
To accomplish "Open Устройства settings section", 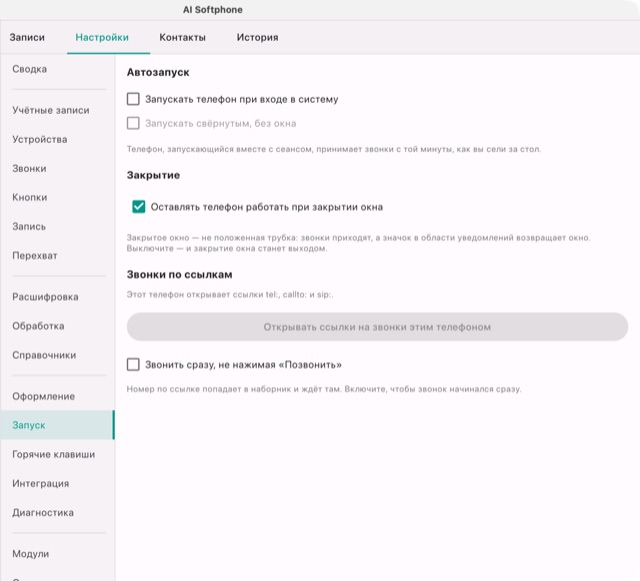I will 58,139.
